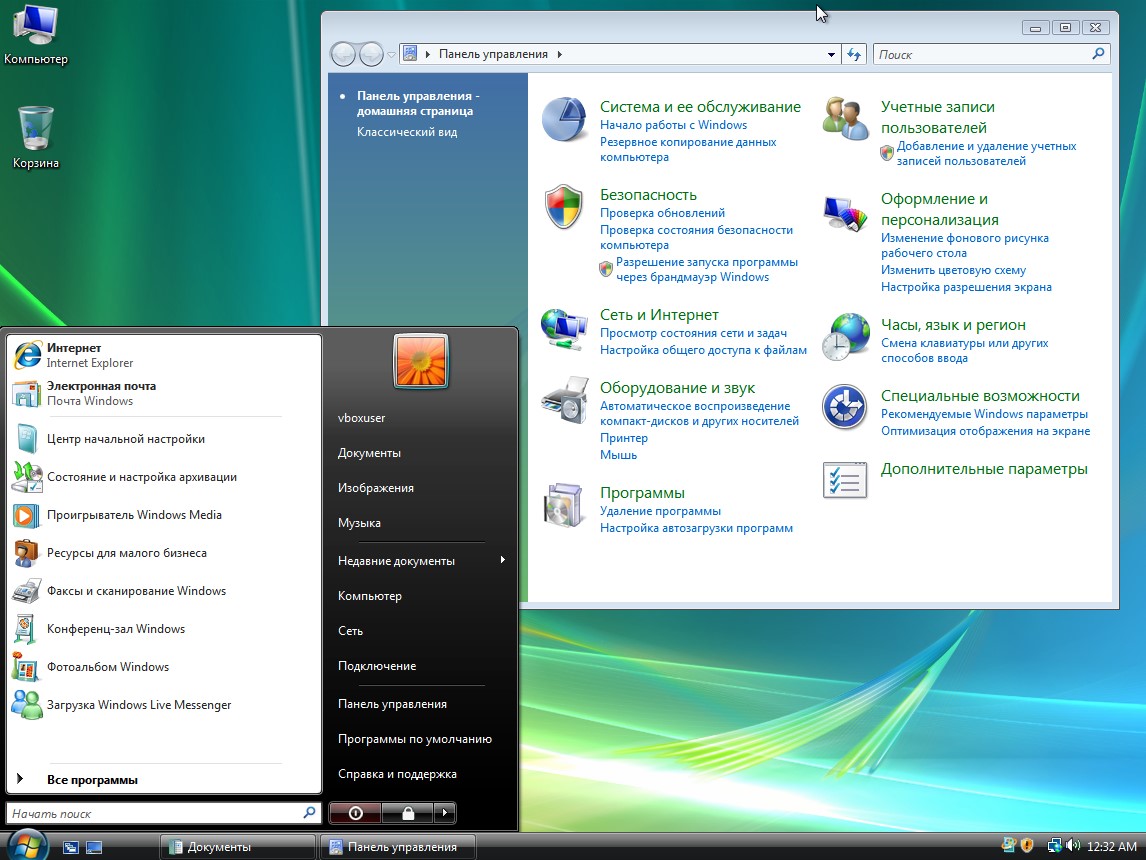The image size is (1146, 860).
Task: Launch Internet Explorer from Start menu
Action: (27, 355)
